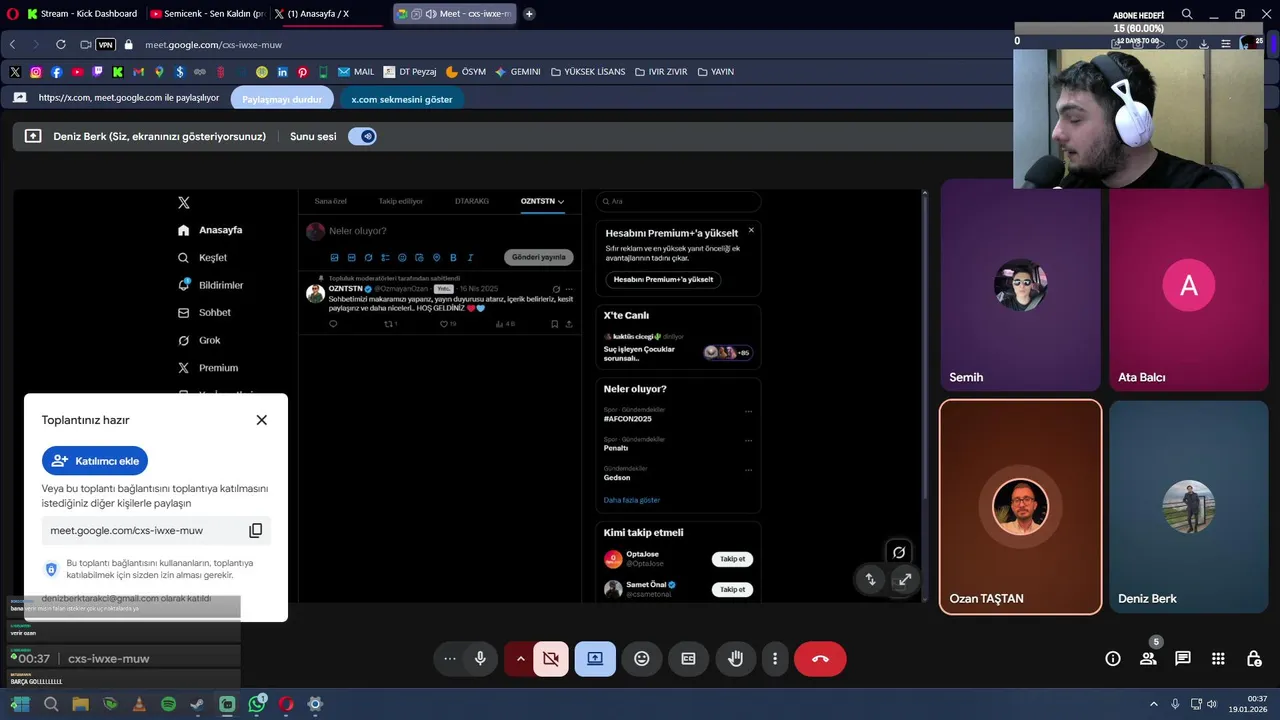The height and width of the screenshot is (720, 1280).
Task: Open Windows Start menu
Action: (x=21, y=704)
